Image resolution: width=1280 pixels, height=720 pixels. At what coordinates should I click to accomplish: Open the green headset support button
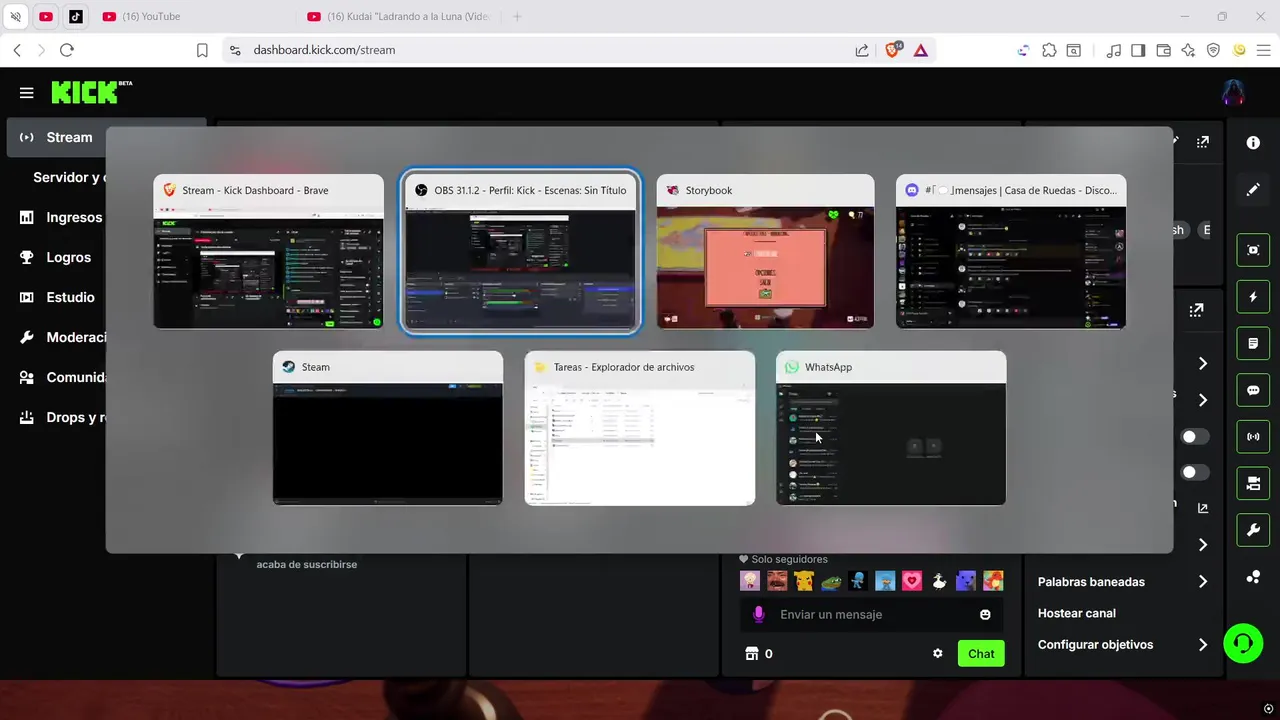click(x=1243, y=643)
